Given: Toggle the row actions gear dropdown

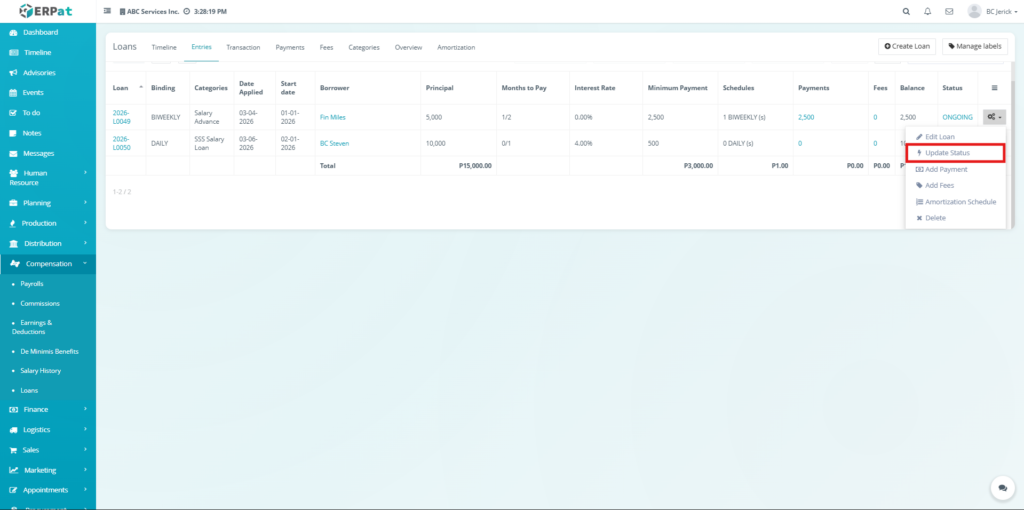Looking at the screenshot, I should (x=993, y=117).
